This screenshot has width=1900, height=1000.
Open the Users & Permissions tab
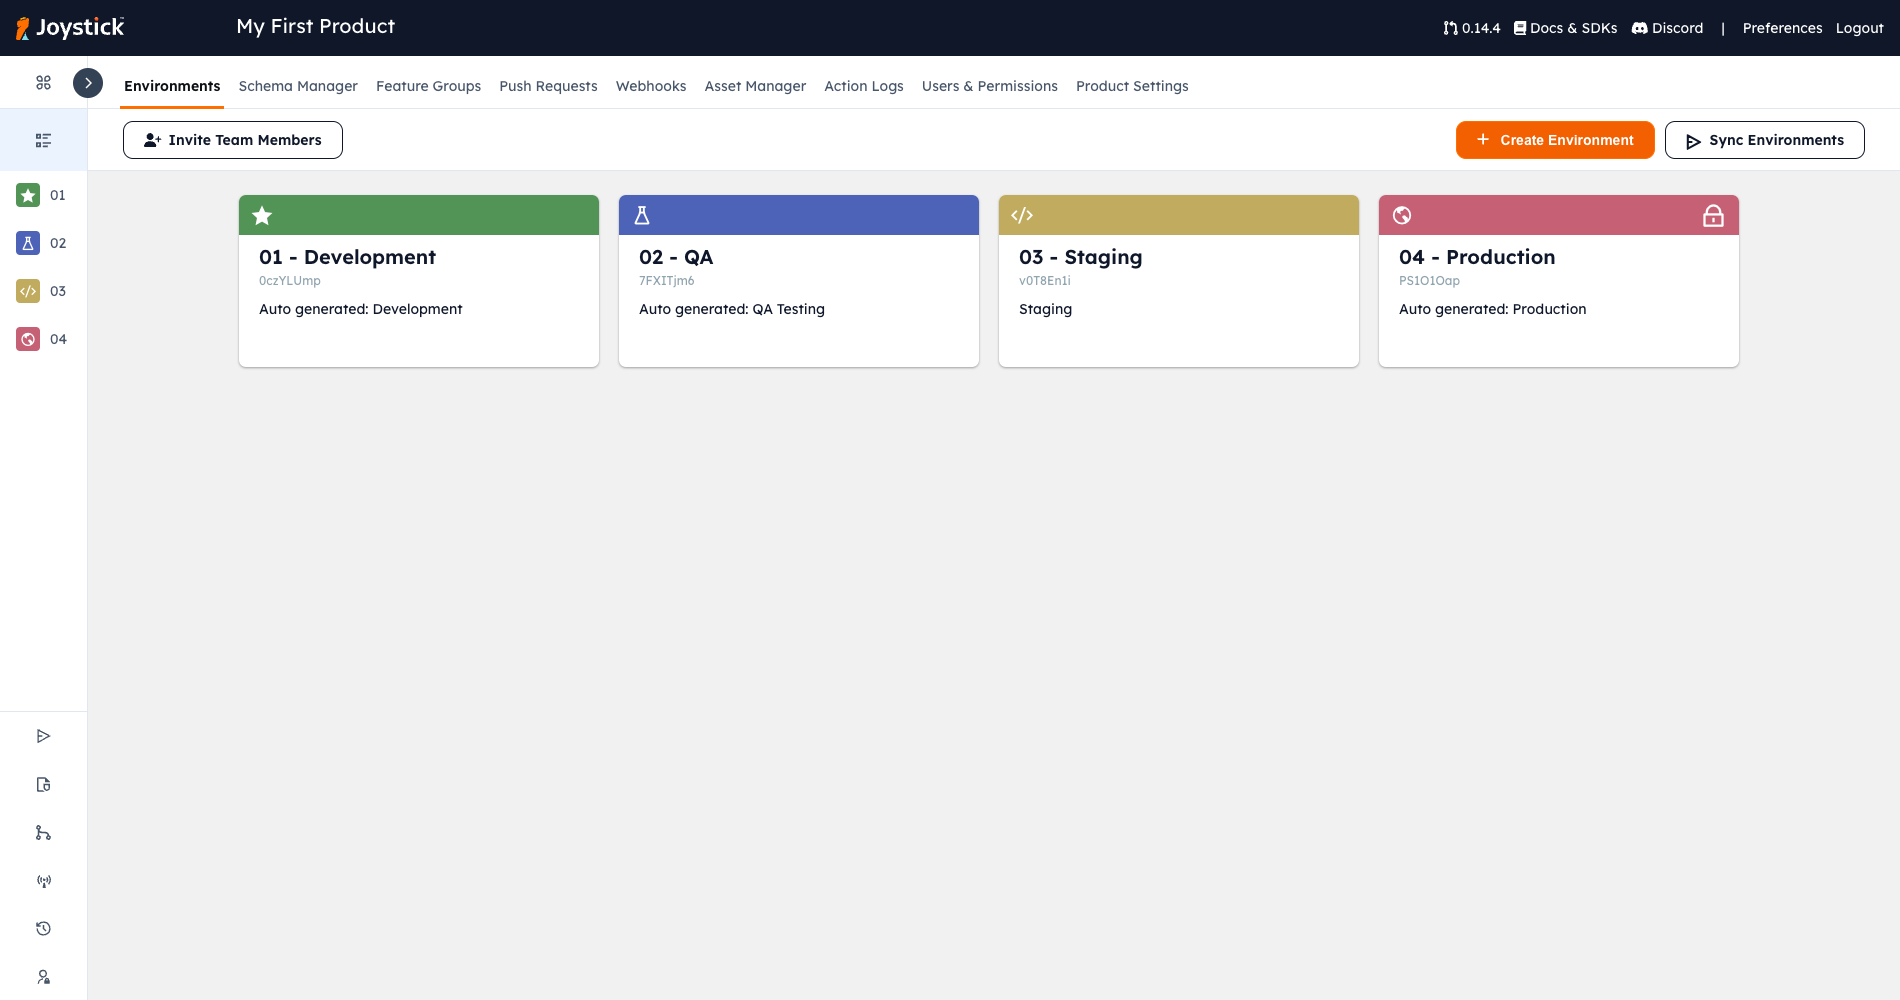[990, 86]
